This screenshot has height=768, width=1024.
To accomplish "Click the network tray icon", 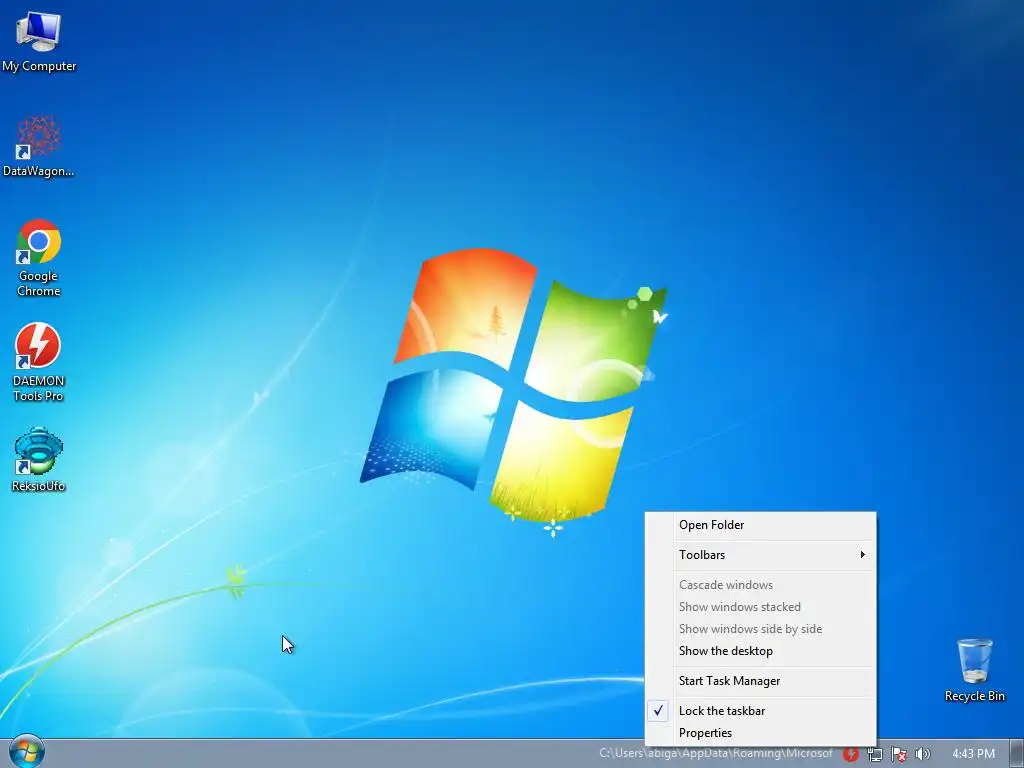I will (x=874, y=754).
